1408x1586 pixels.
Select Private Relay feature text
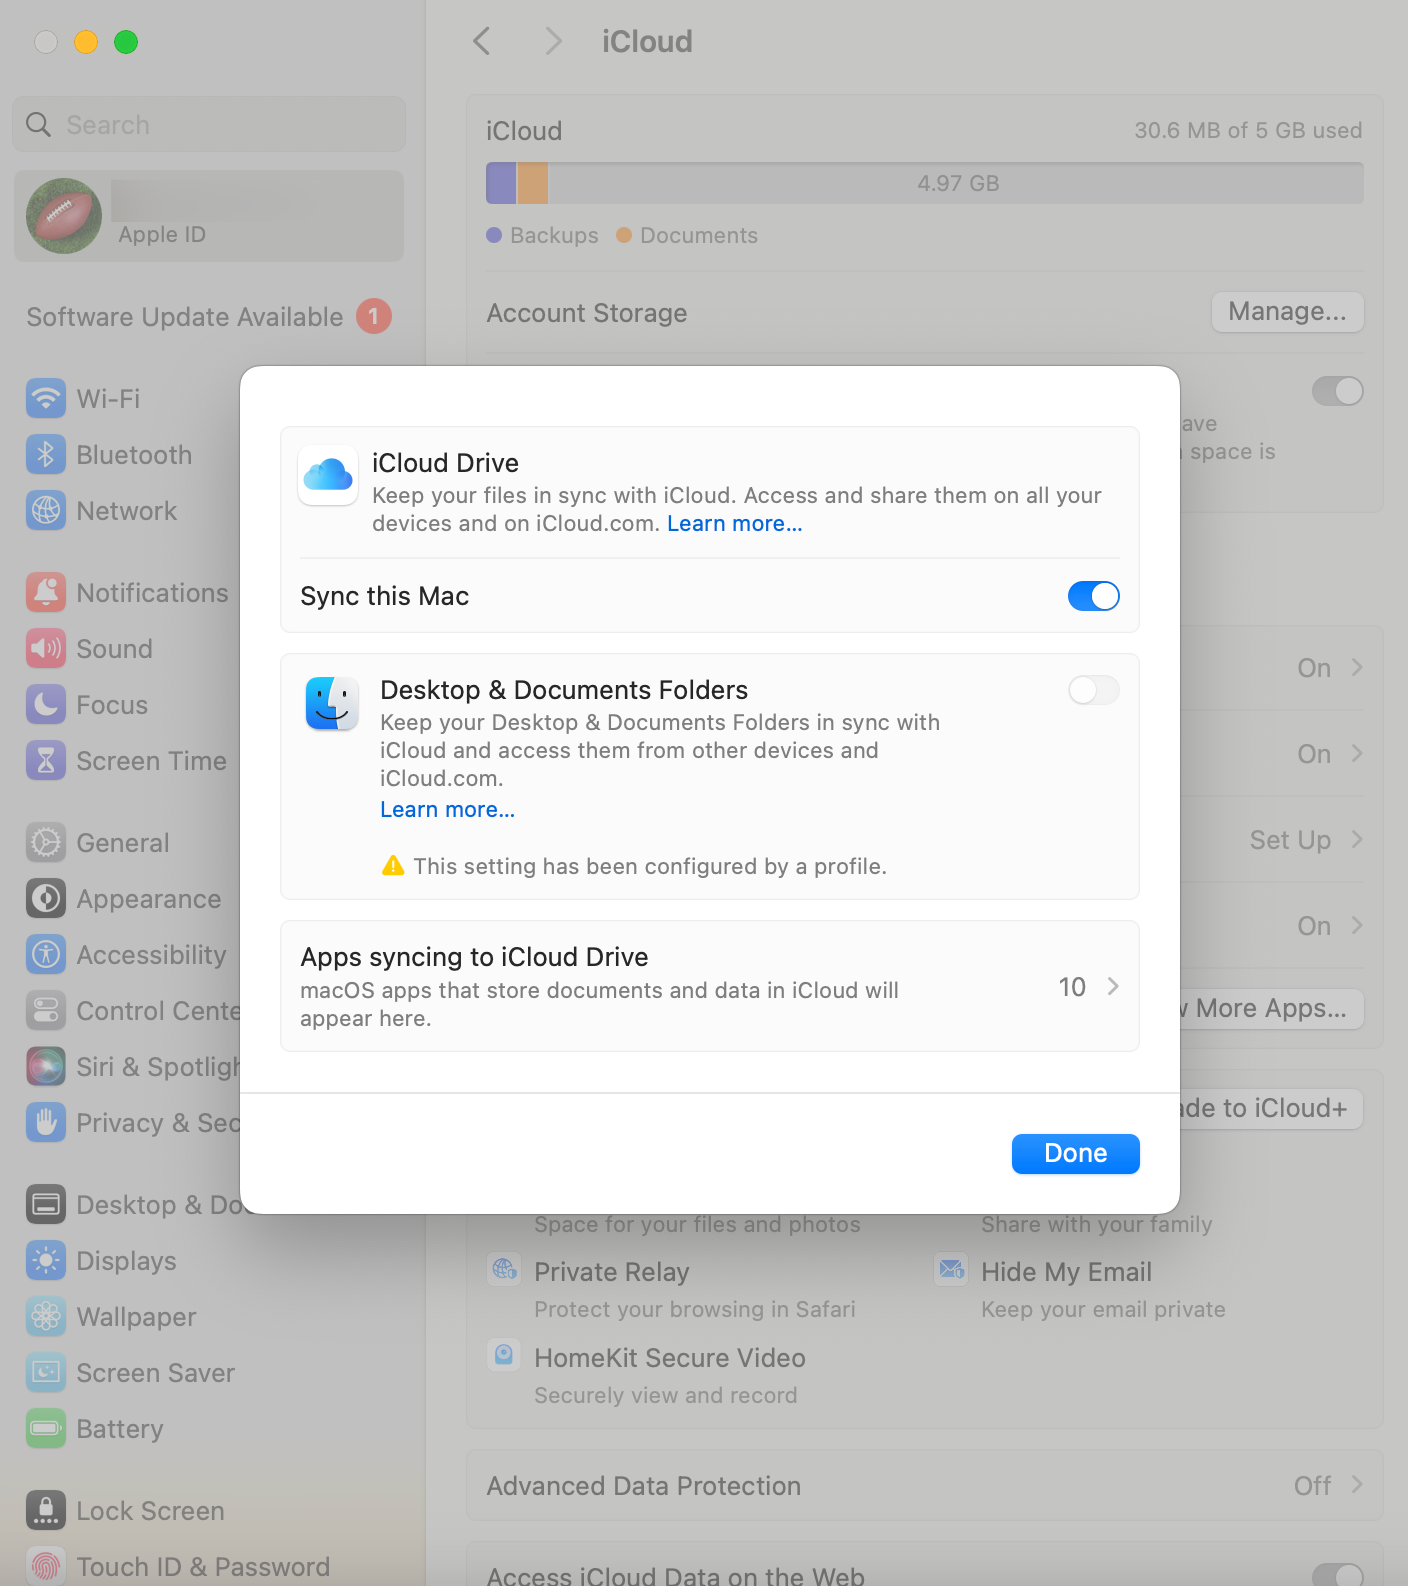(612, 1272)
